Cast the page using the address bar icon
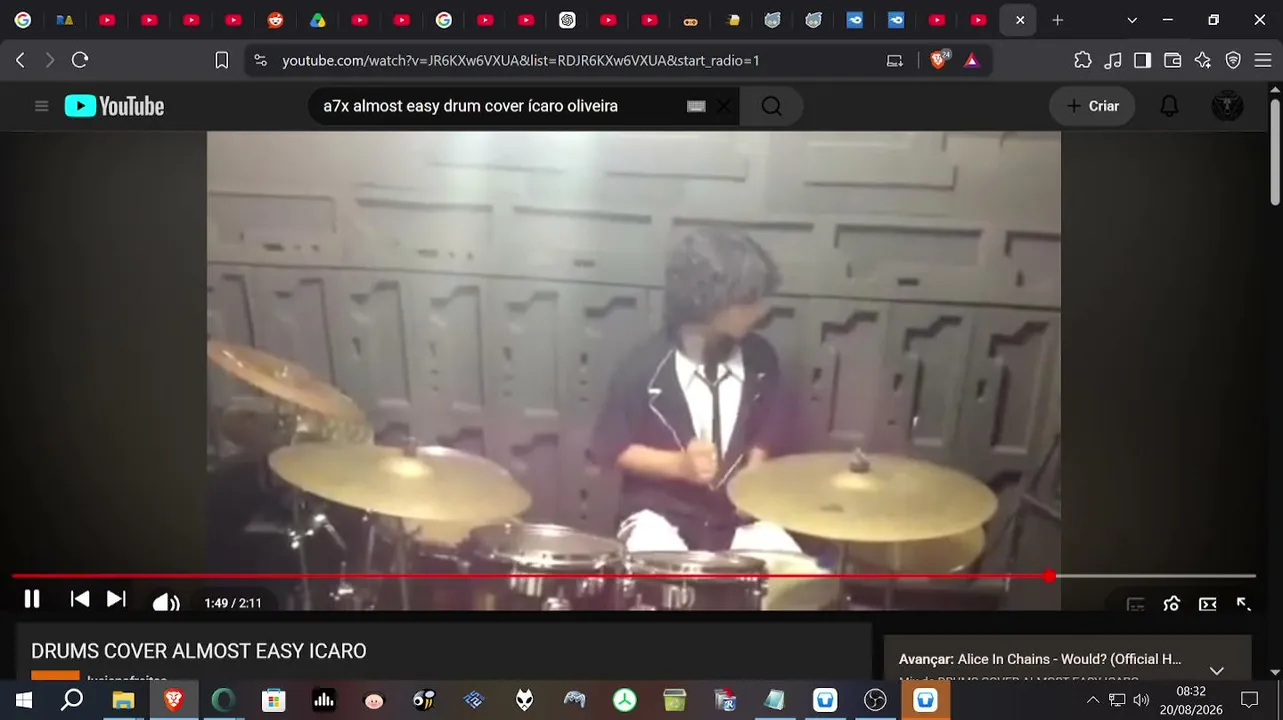Screen dimensions: 1283x720 [894, 60]
